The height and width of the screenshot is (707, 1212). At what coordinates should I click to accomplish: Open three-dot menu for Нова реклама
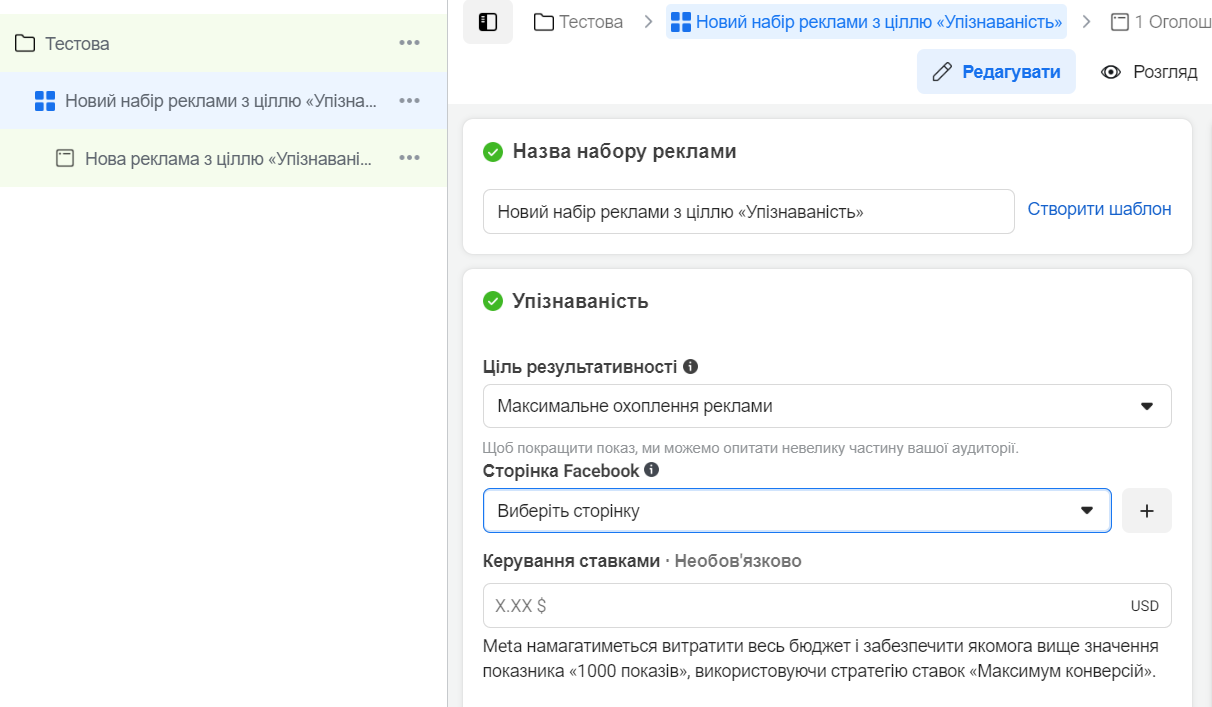(x=409, y=158)
